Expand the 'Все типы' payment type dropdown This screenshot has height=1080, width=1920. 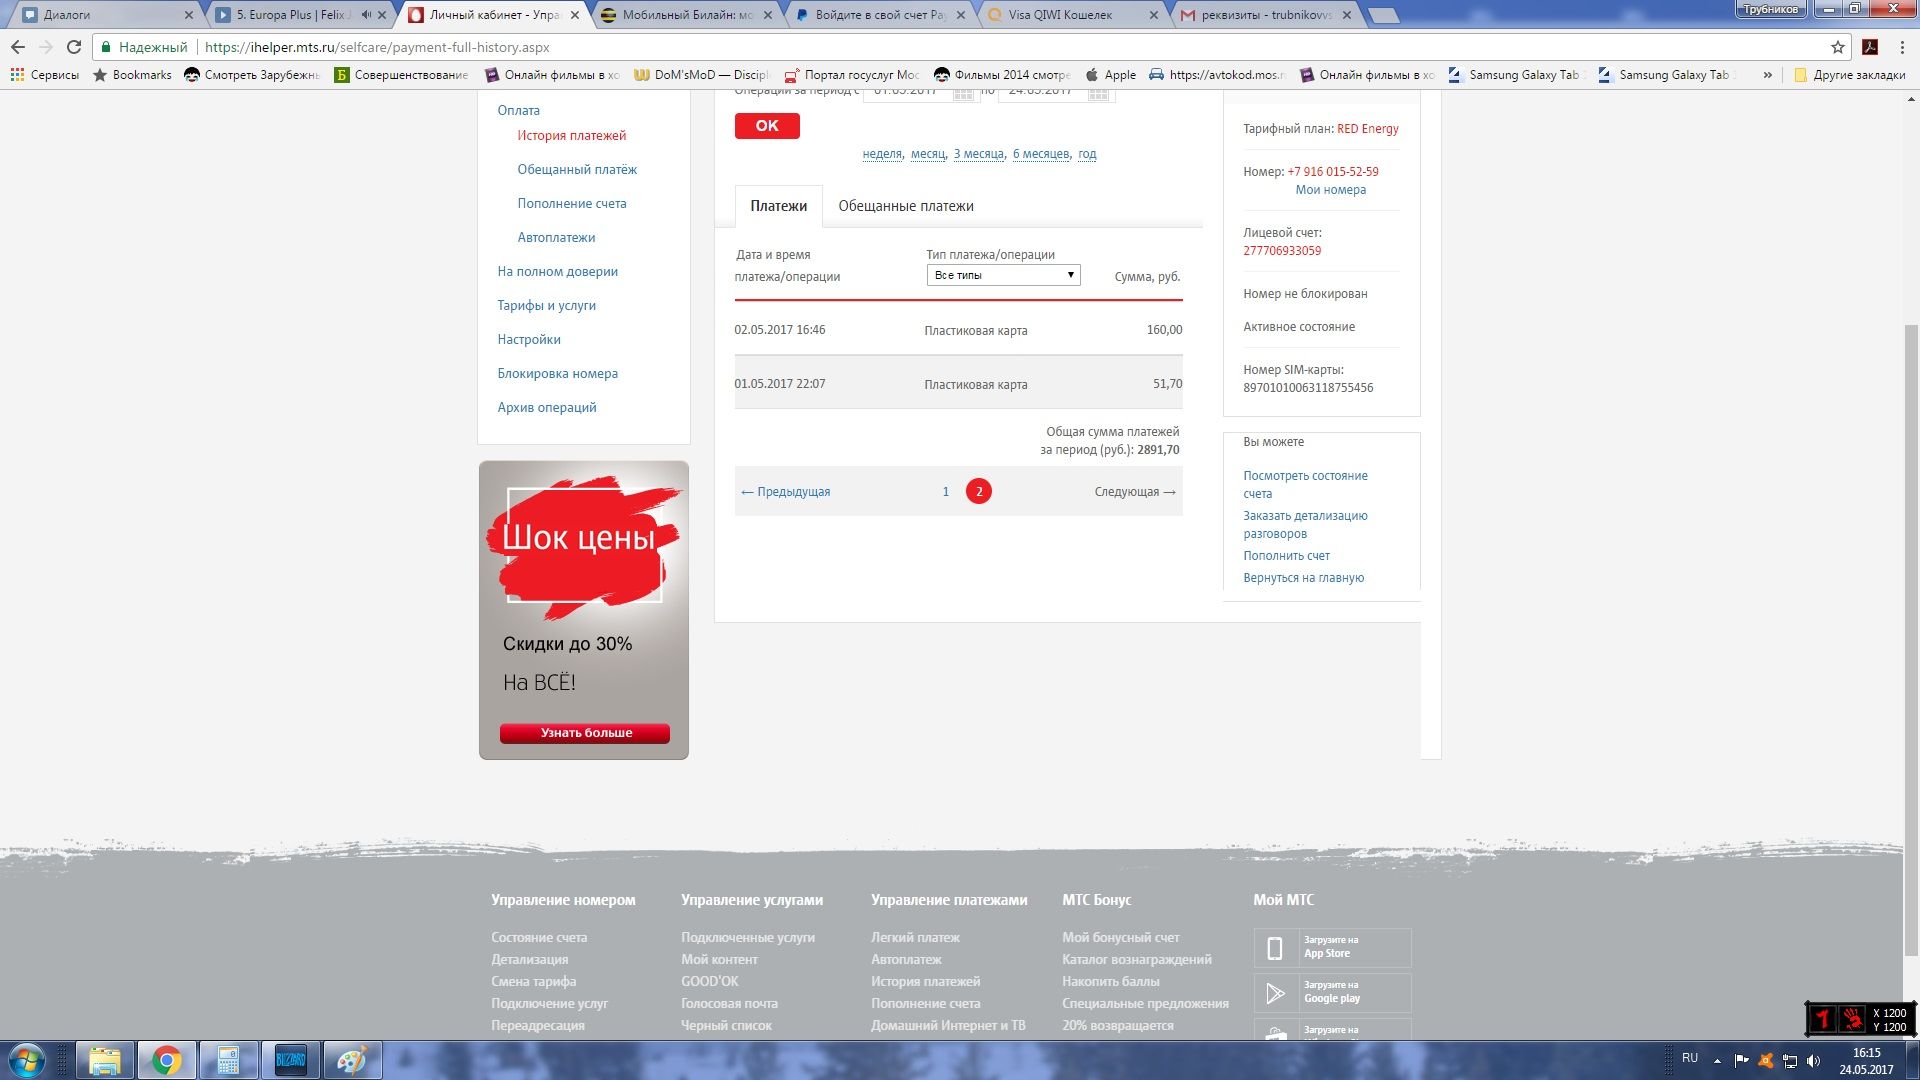(1003, 275)
